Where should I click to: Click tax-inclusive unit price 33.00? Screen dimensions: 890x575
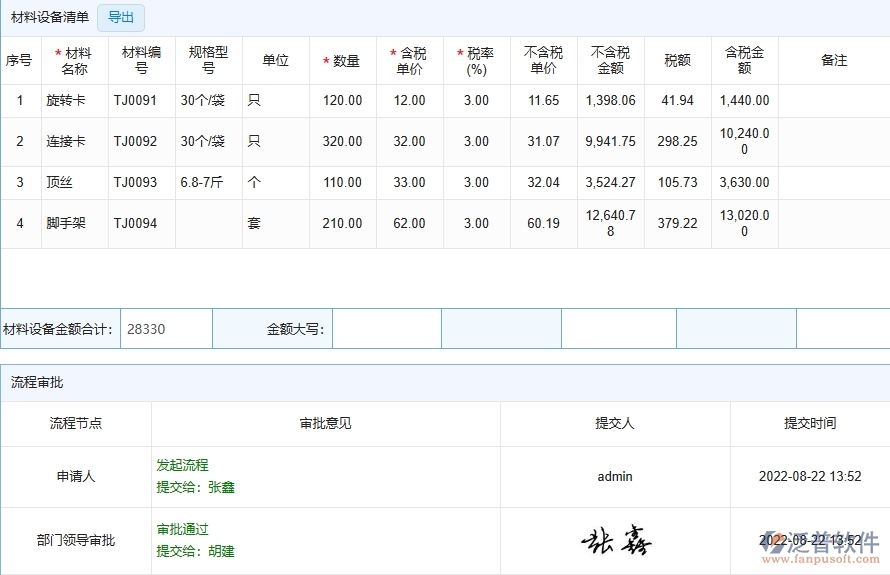point(409,182)
